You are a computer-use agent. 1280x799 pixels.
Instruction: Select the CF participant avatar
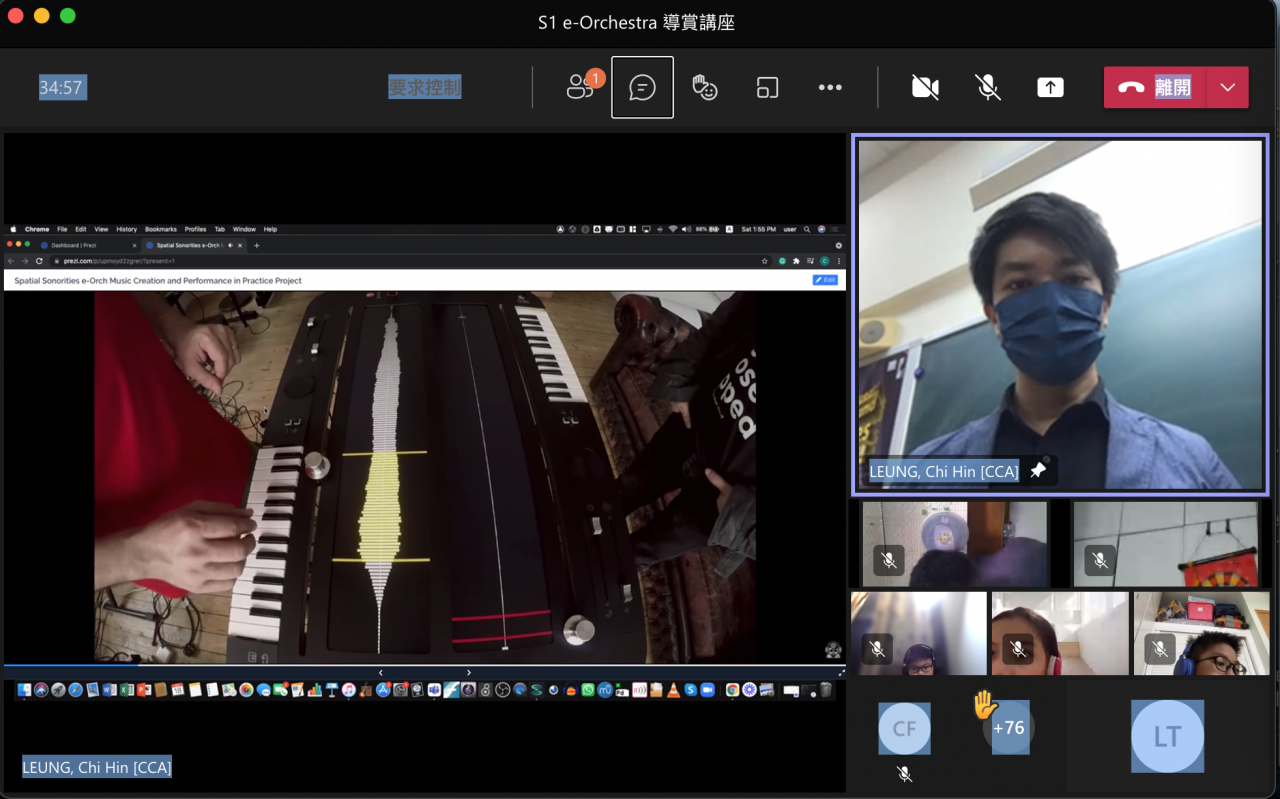(x=904, y=728)
